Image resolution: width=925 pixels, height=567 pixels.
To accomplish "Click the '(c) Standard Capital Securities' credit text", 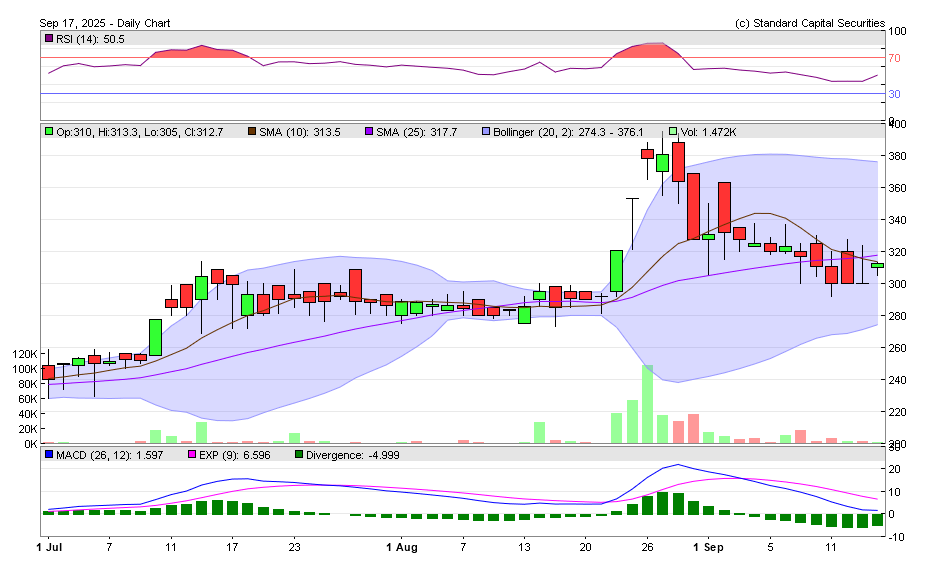I will (810, 23).
